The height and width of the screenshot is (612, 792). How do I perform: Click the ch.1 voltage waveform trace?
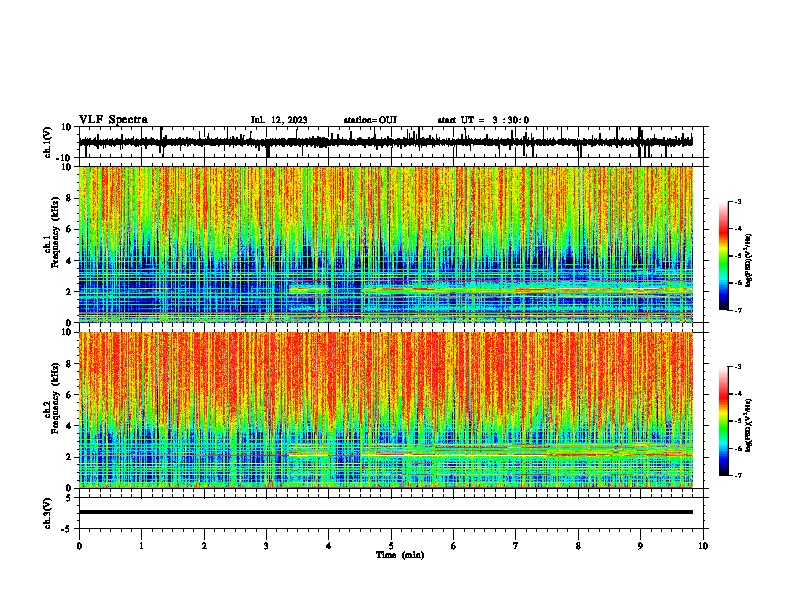(385, 142)
